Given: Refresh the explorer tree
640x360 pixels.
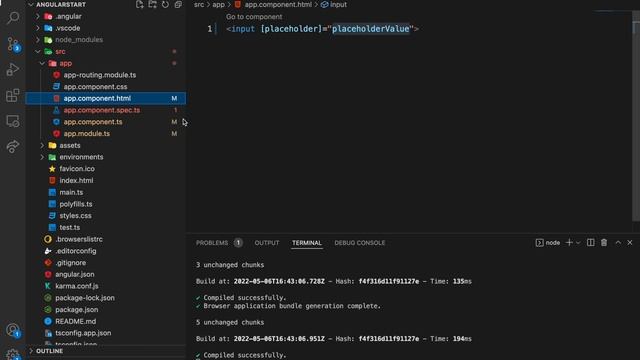Looking at the screenshot, I should [x=165, y=4].
